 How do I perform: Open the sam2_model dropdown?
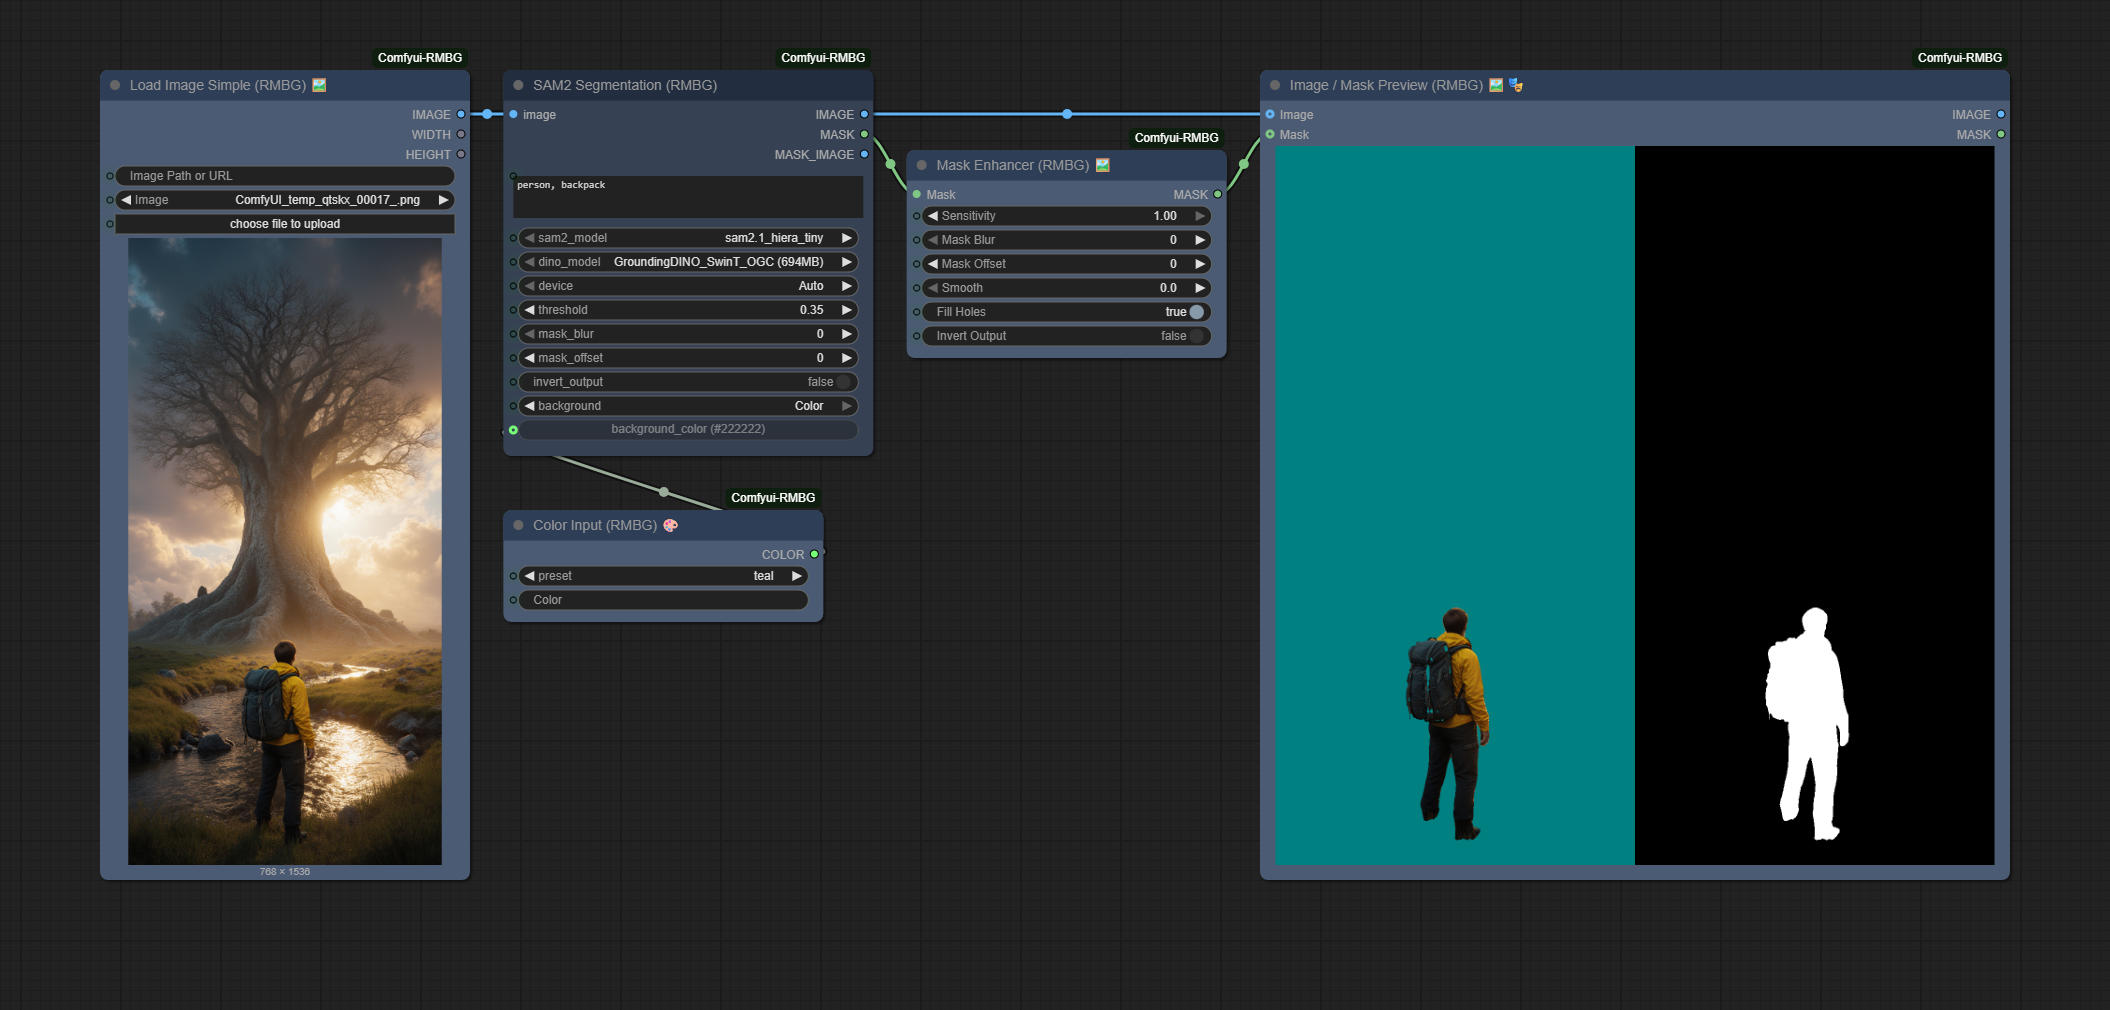click(688, 238)
